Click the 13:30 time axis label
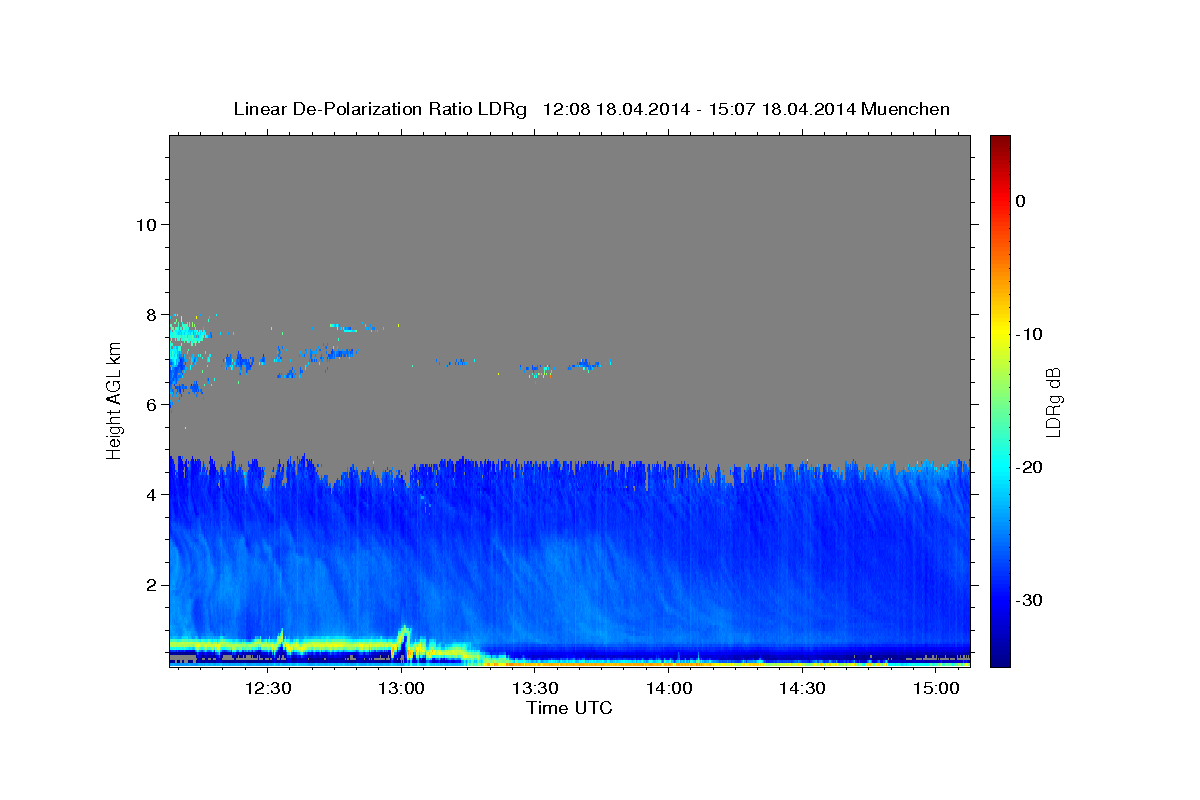The height and width of the screenshot is (800, 1200). click(535, 688)
